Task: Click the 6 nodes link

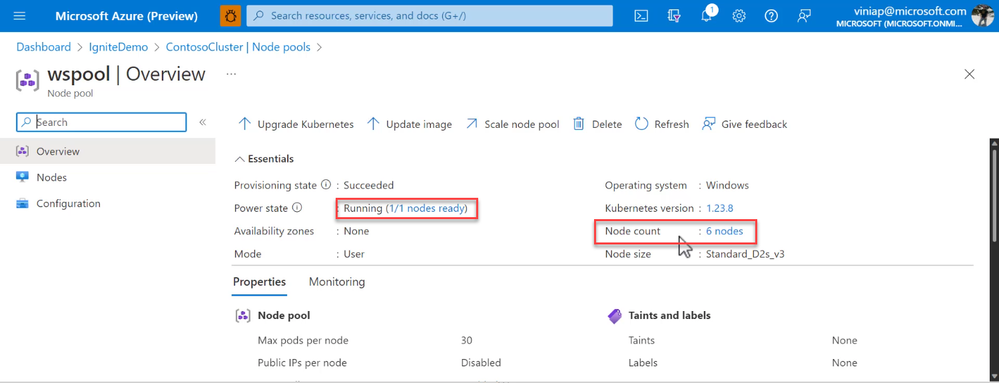Action: 724,231
